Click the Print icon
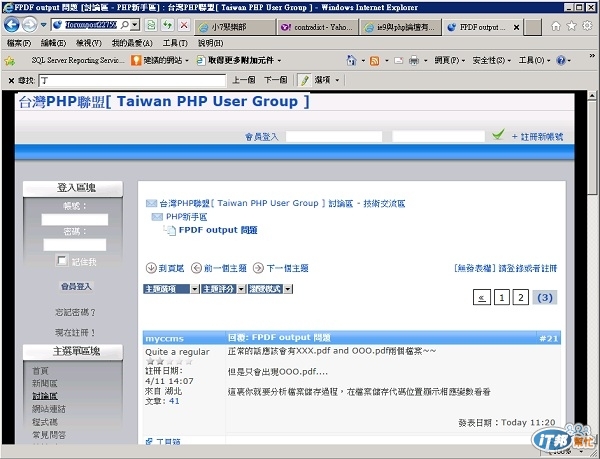 [414, 60]
